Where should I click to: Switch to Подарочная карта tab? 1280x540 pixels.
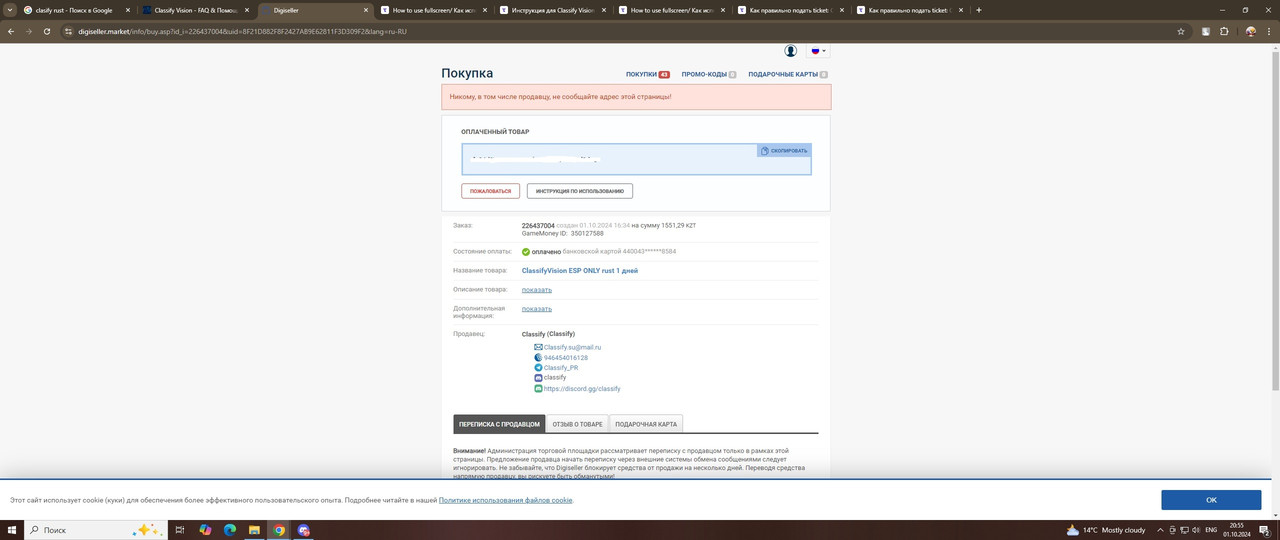(x=645, y=424)
